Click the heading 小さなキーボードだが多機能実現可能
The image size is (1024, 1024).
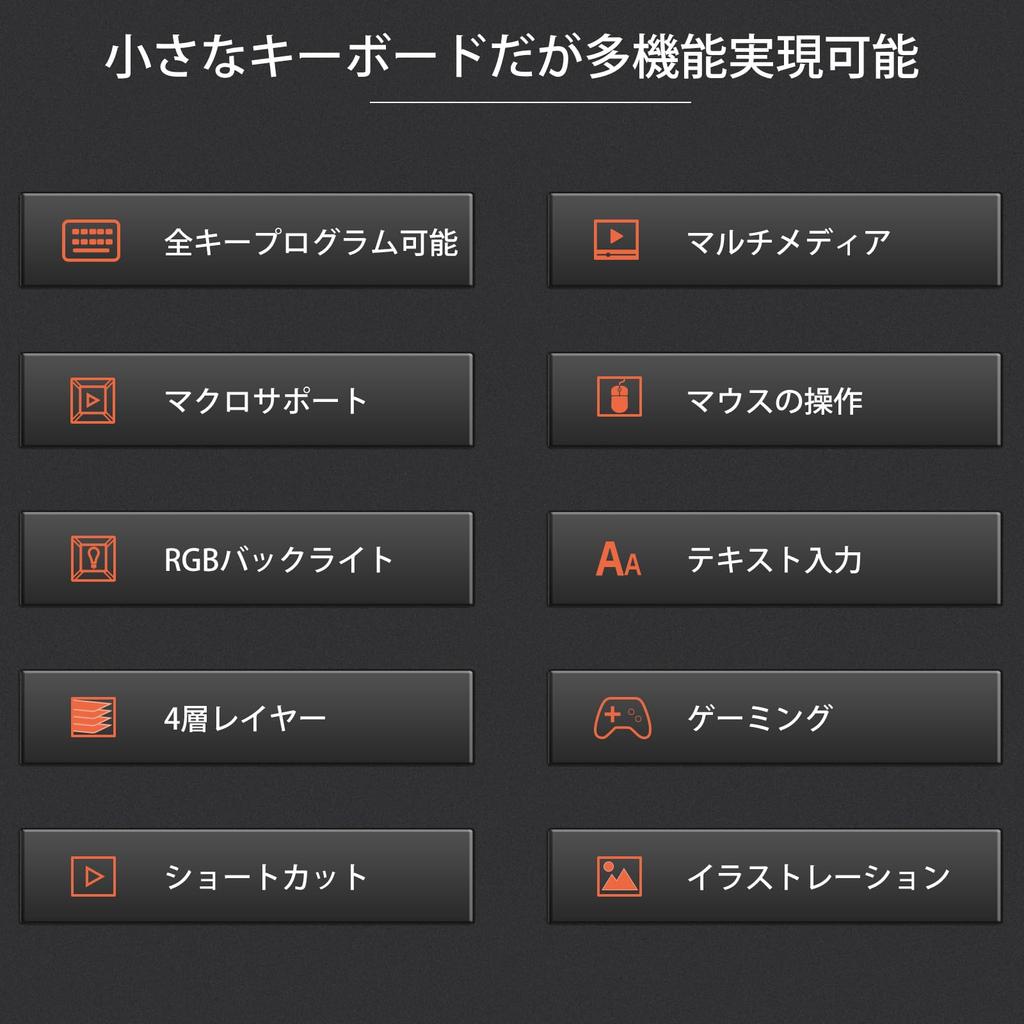click(512, 58)
